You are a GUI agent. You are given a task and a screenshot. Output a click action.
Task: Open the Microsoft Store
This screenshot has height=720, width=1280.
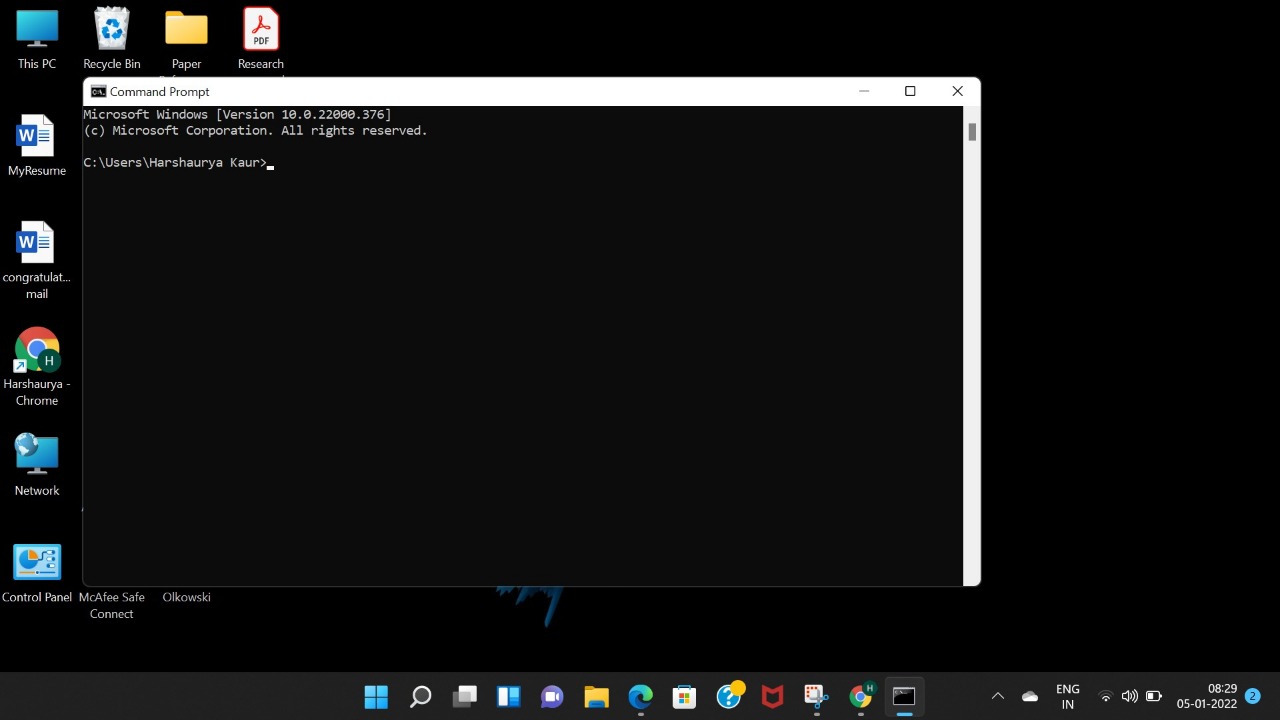pyautogui.click(x=684, y=696)
